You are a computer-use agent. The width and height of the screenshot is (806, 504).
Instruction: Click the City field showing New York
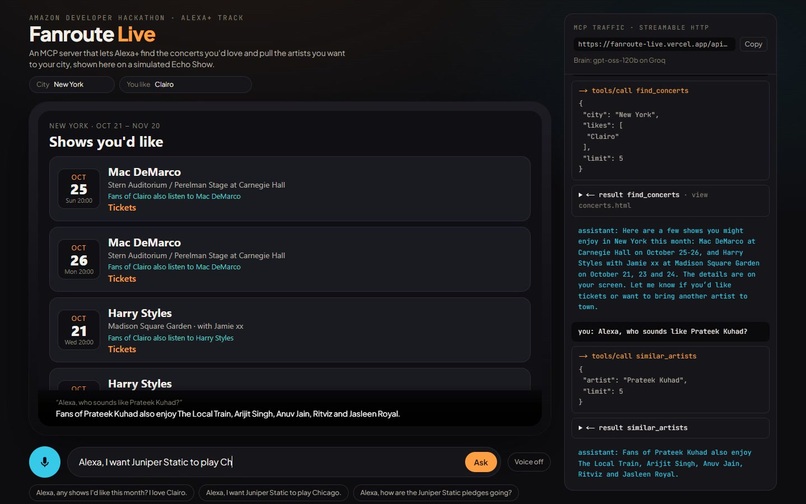coord(71,84)
